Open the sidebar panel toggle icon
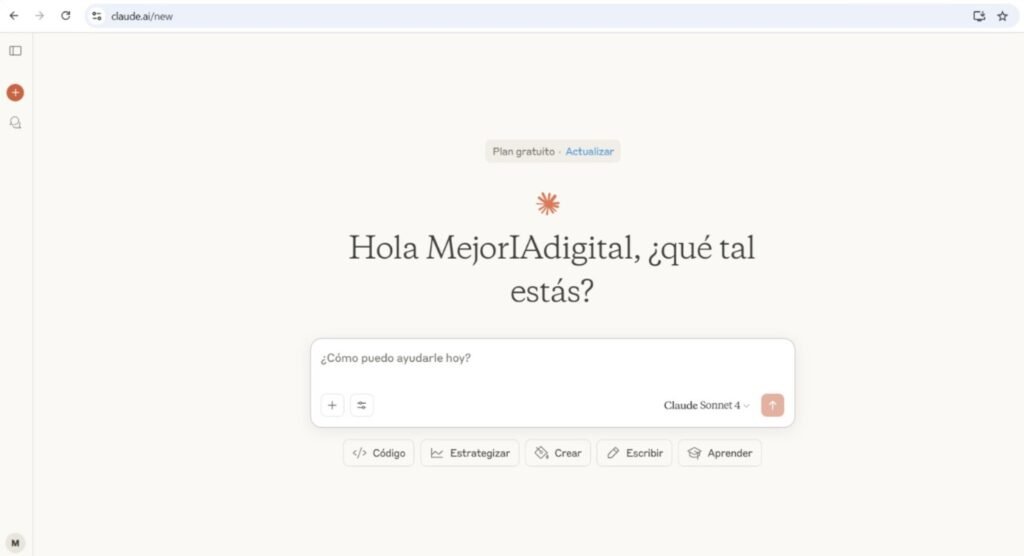1024x556 pixels. click(15, 51)
